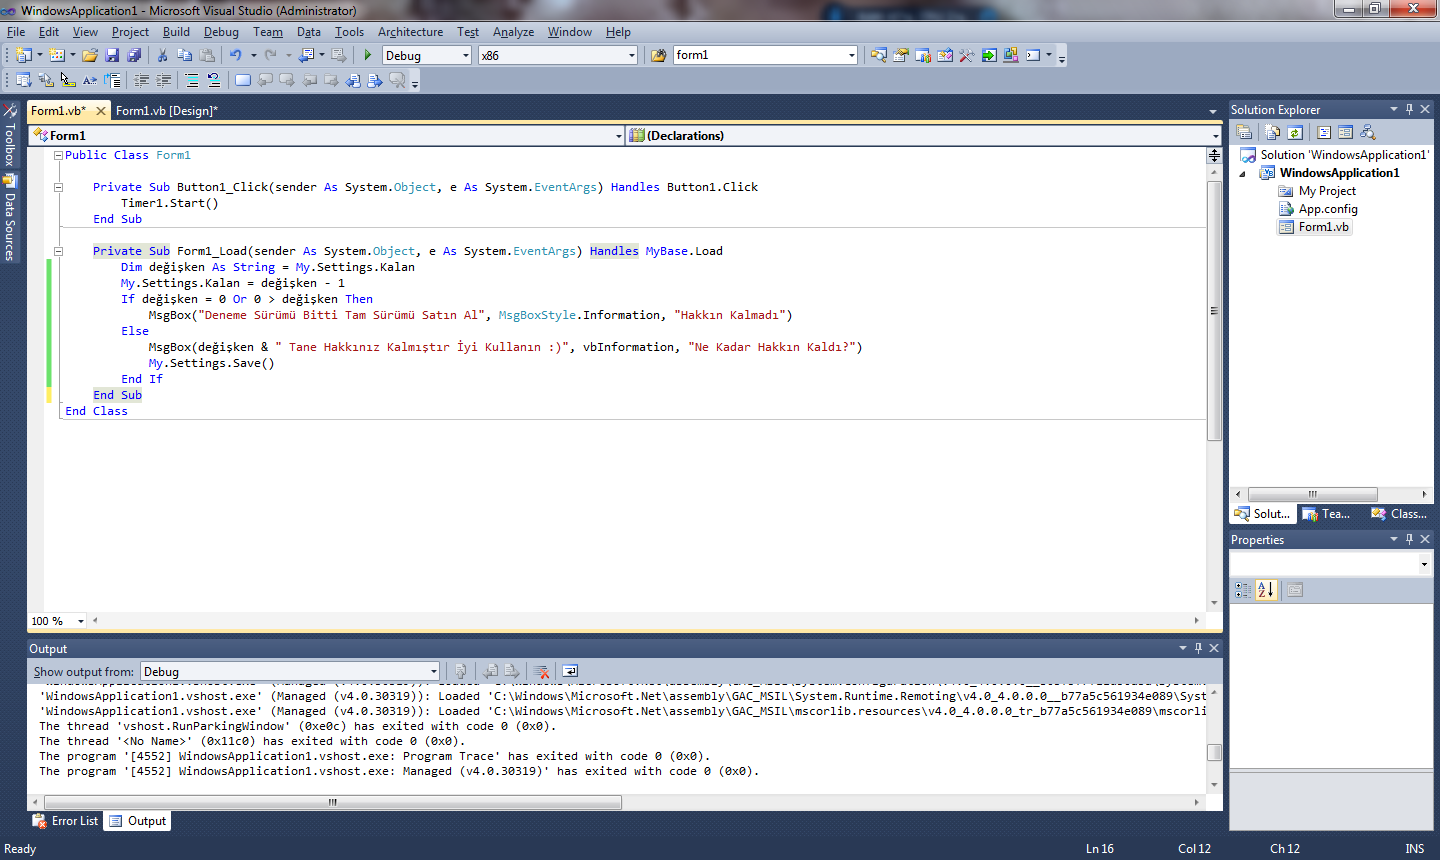Click the Add New Item toolbar icon

[x=57, y=55]
